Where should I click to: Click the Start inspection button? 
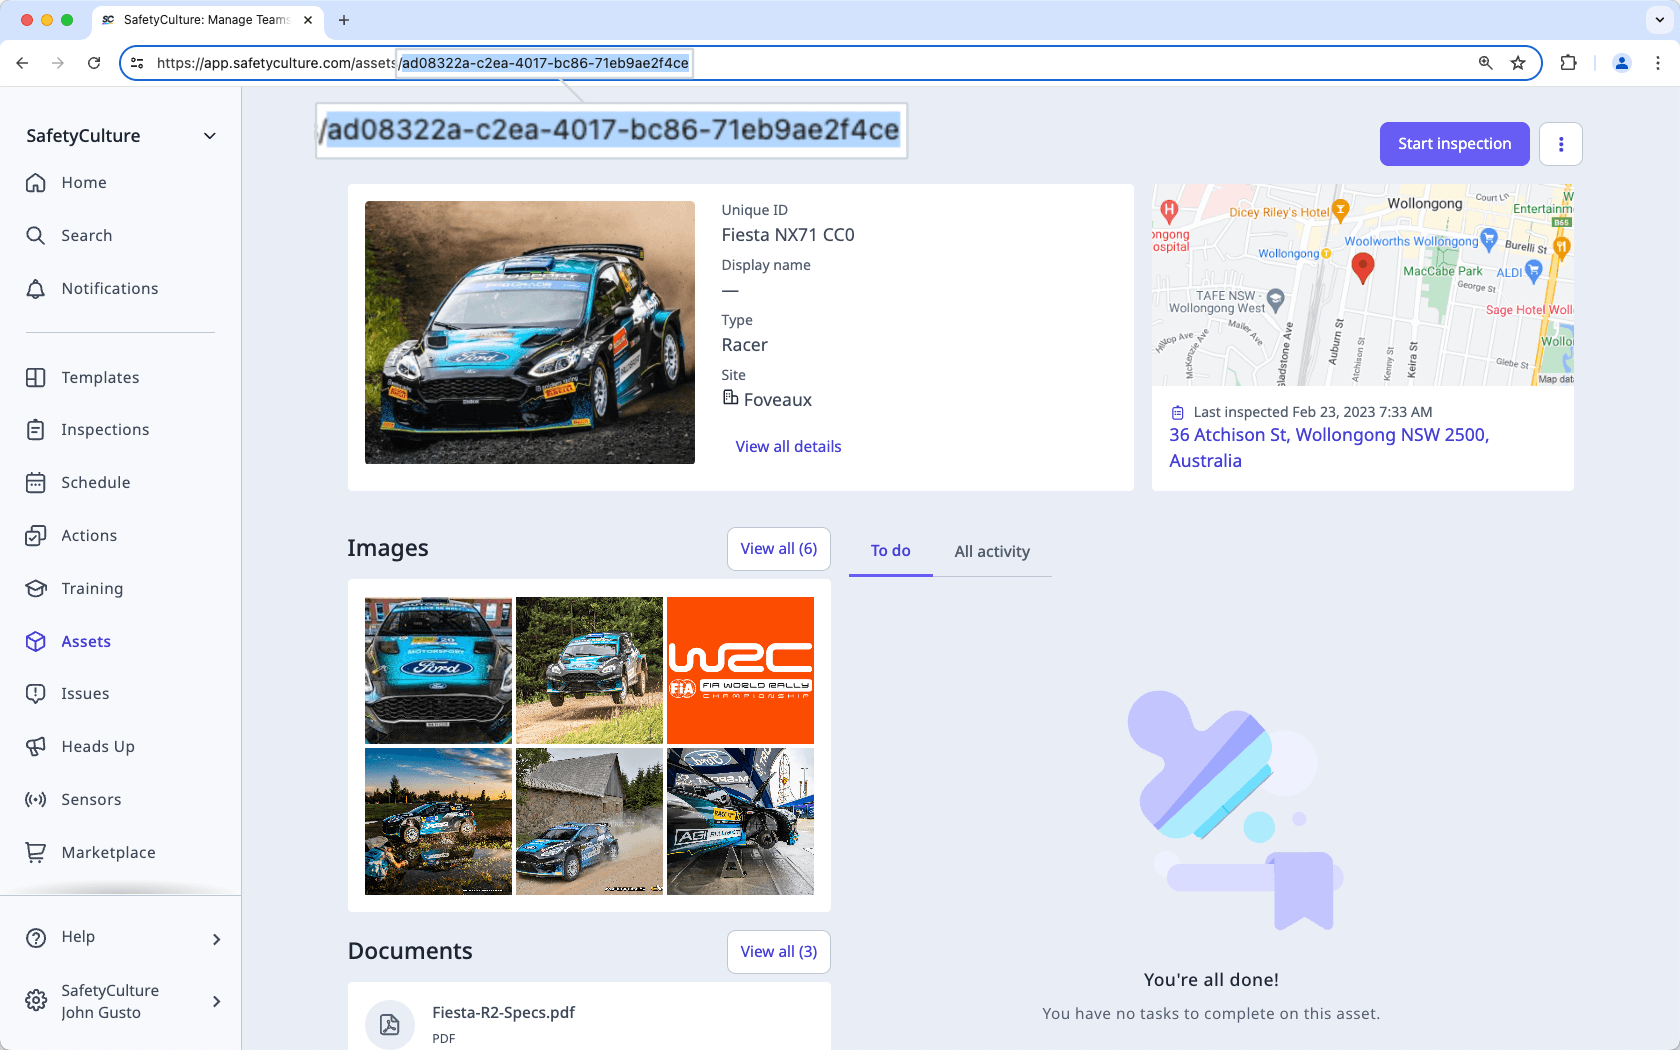(1454, 143)
